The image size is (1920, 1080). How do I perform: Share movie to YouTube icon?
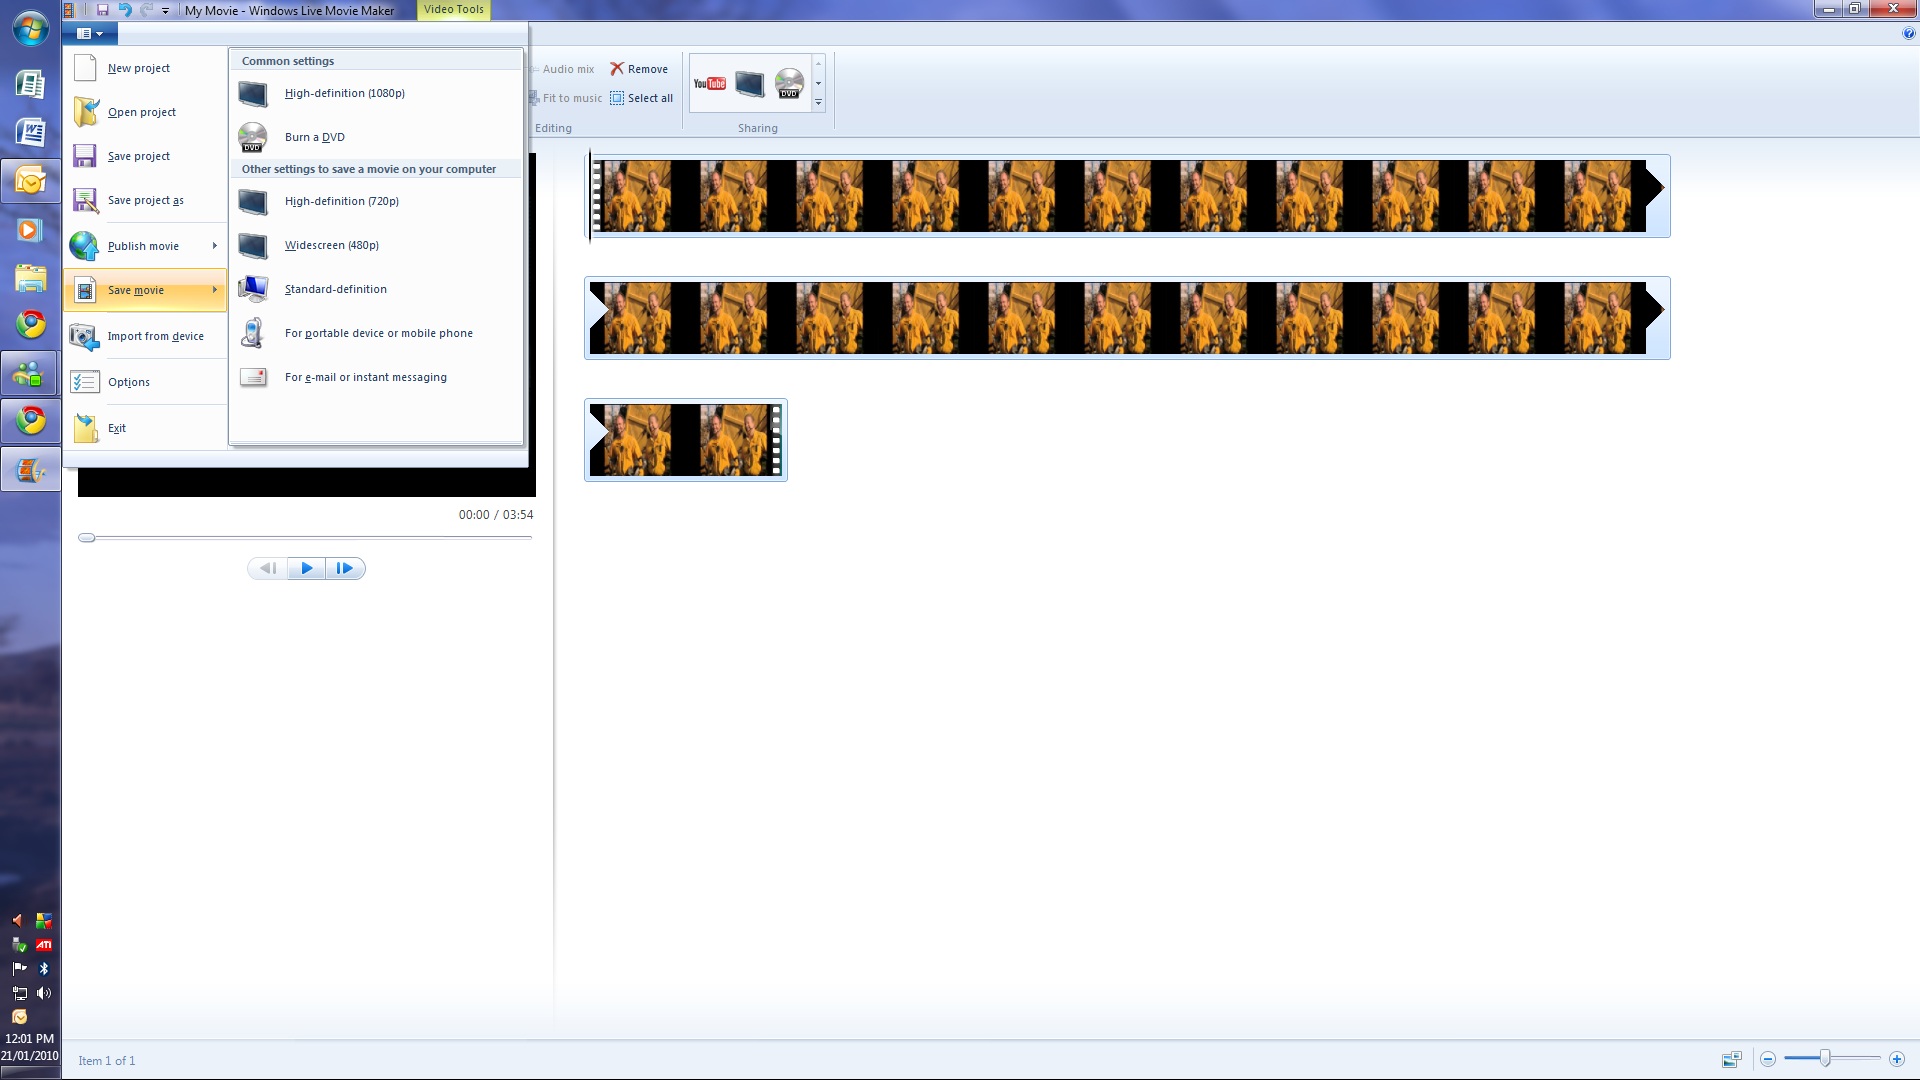coord(709,84)
